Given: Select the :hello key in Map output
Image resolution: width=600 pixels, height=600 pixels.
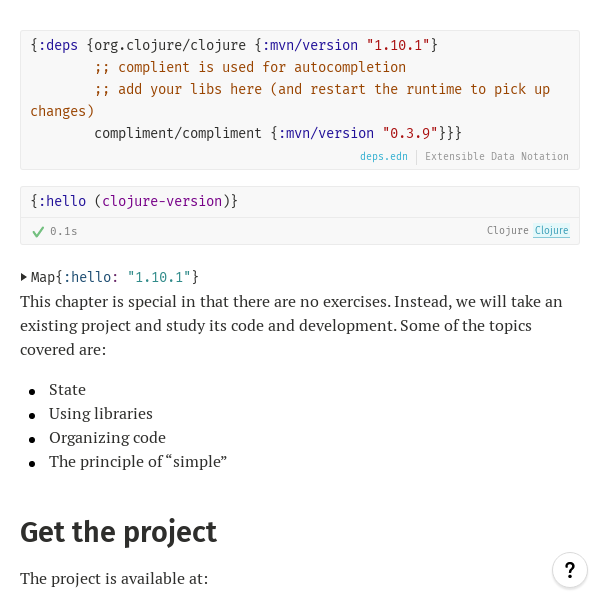Looking at the screenshot, I should tap(91, 277).
